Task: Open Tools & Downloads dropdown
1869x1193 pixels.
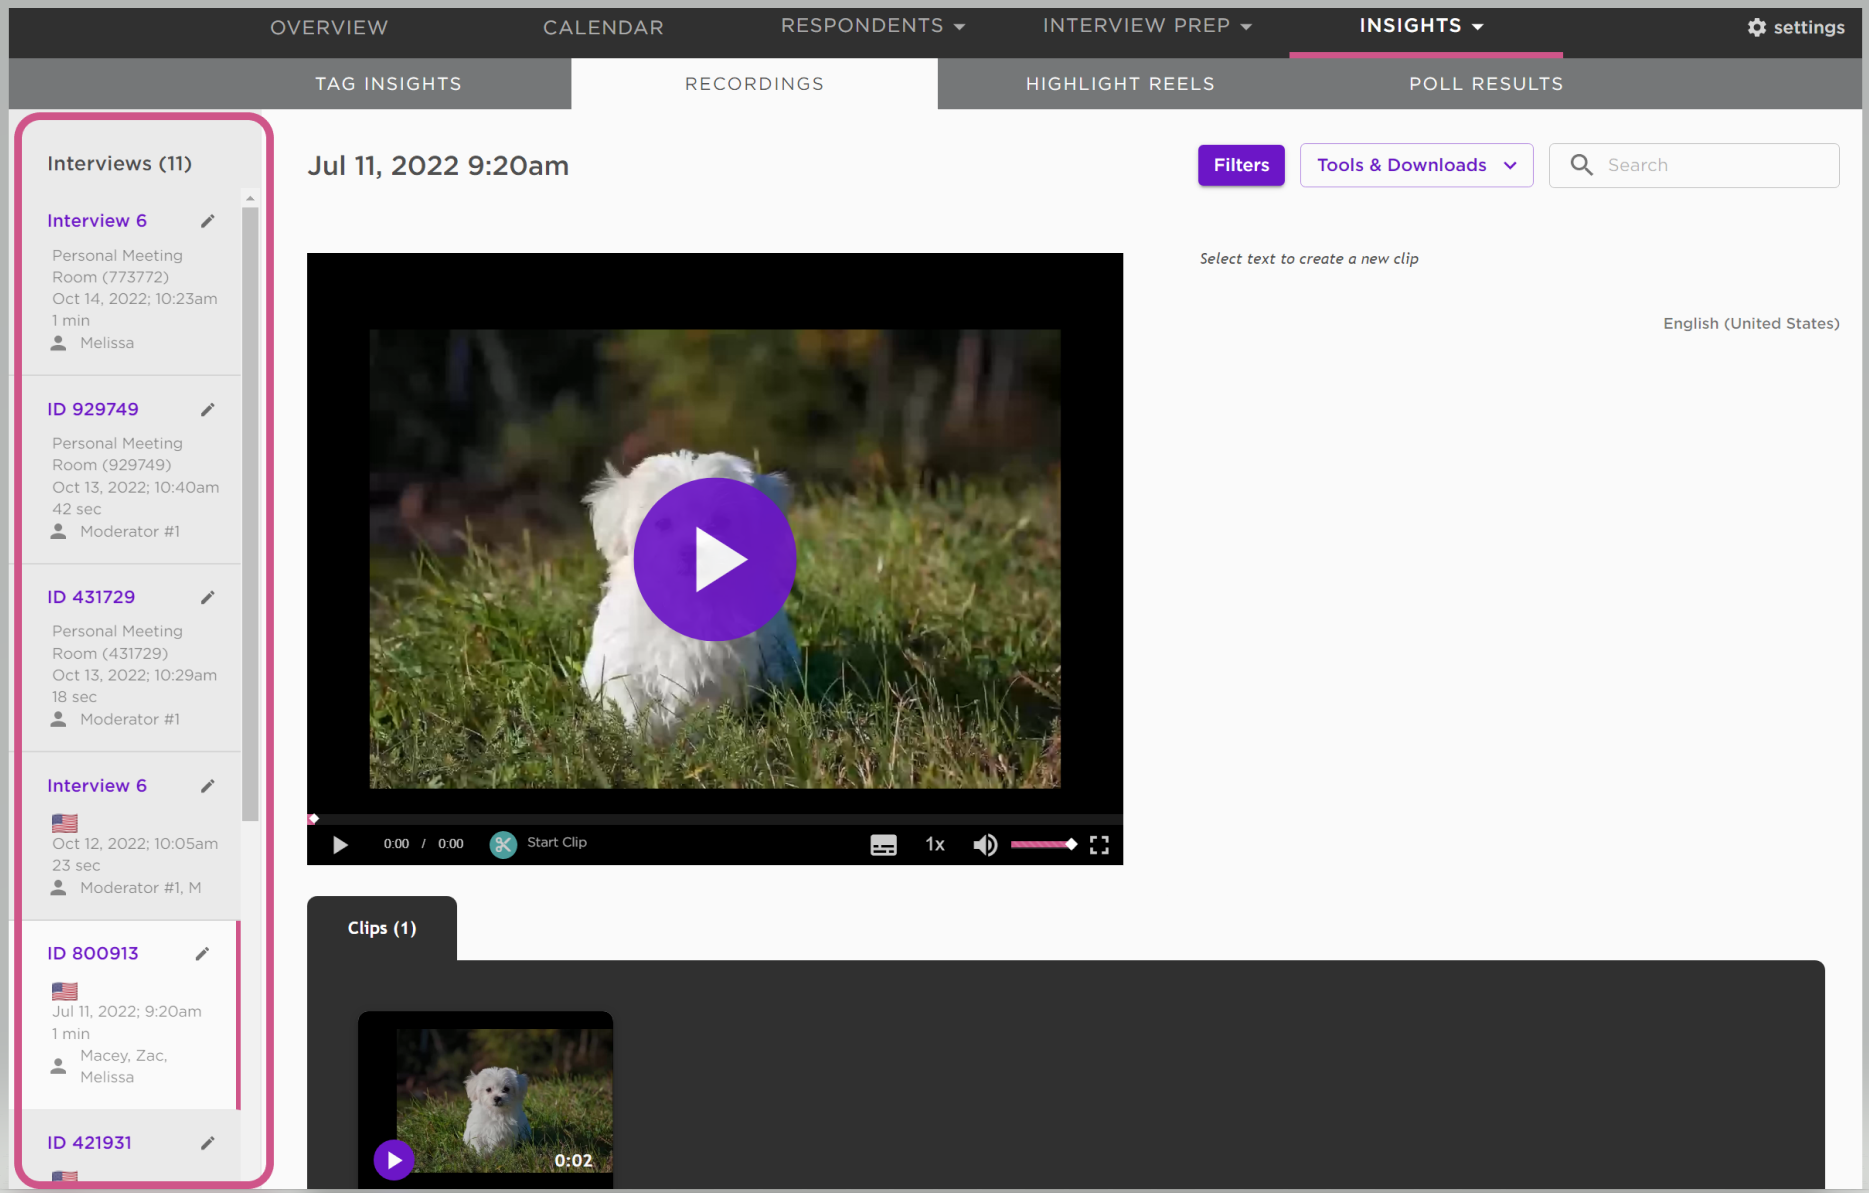Action: [x=1416, y=165]
